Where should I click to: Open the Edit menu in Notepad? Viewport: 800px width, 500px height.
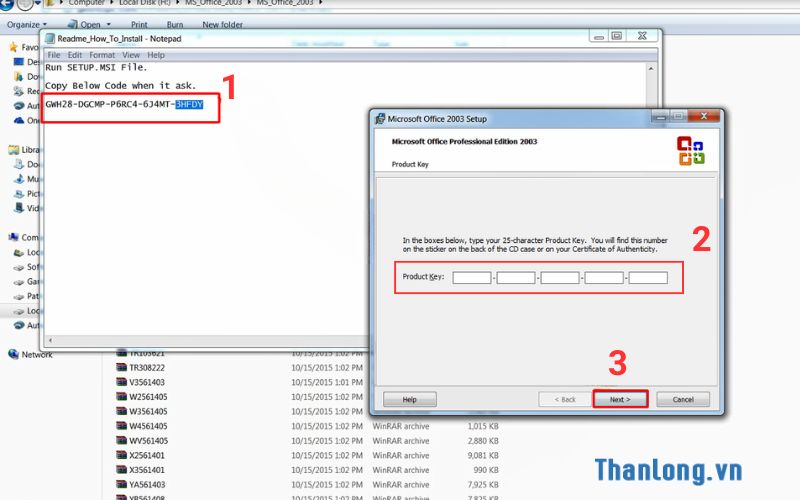(x=74, y=55)
